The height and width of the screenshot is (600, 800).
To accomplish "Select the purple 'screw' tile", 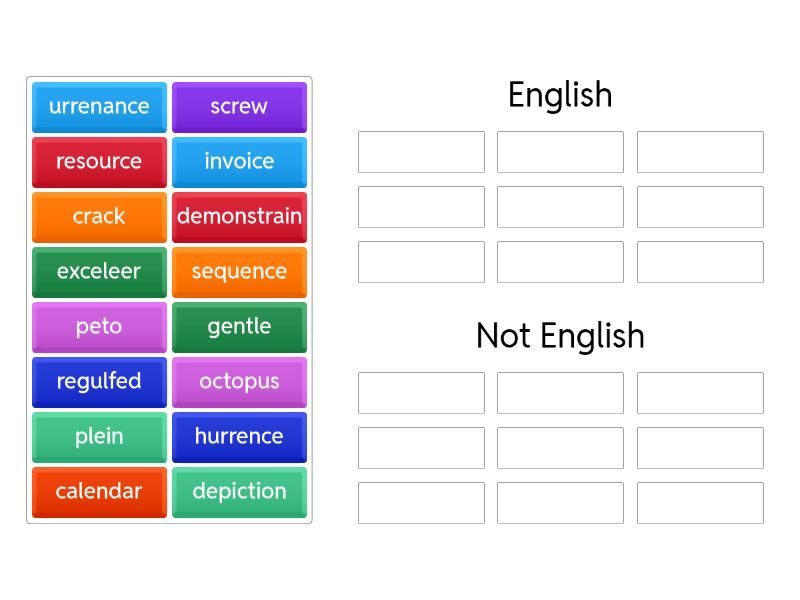I will click(x=239, y=107).
